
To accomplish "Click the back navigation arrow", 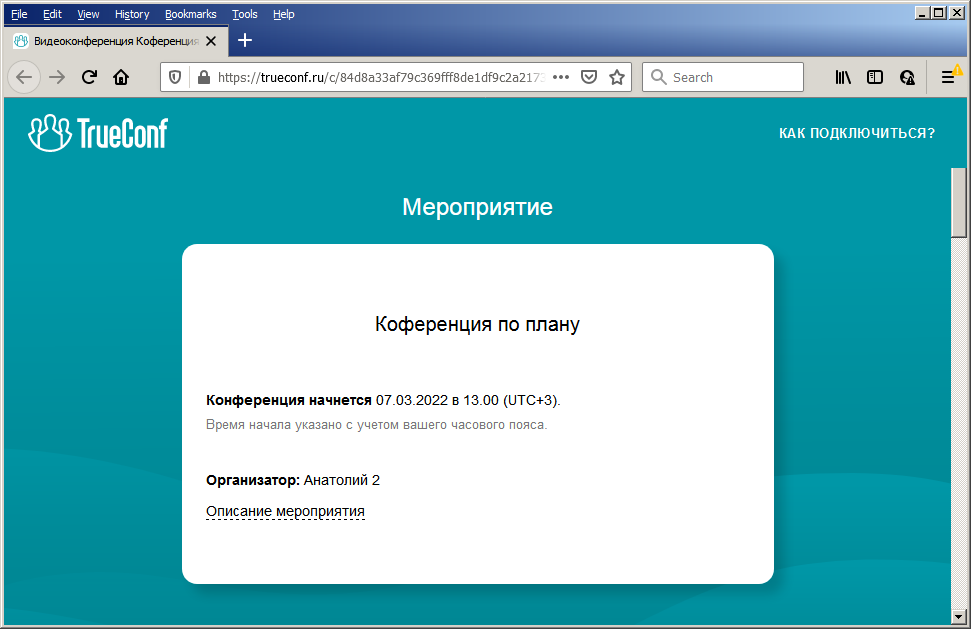I will (25, 77).
